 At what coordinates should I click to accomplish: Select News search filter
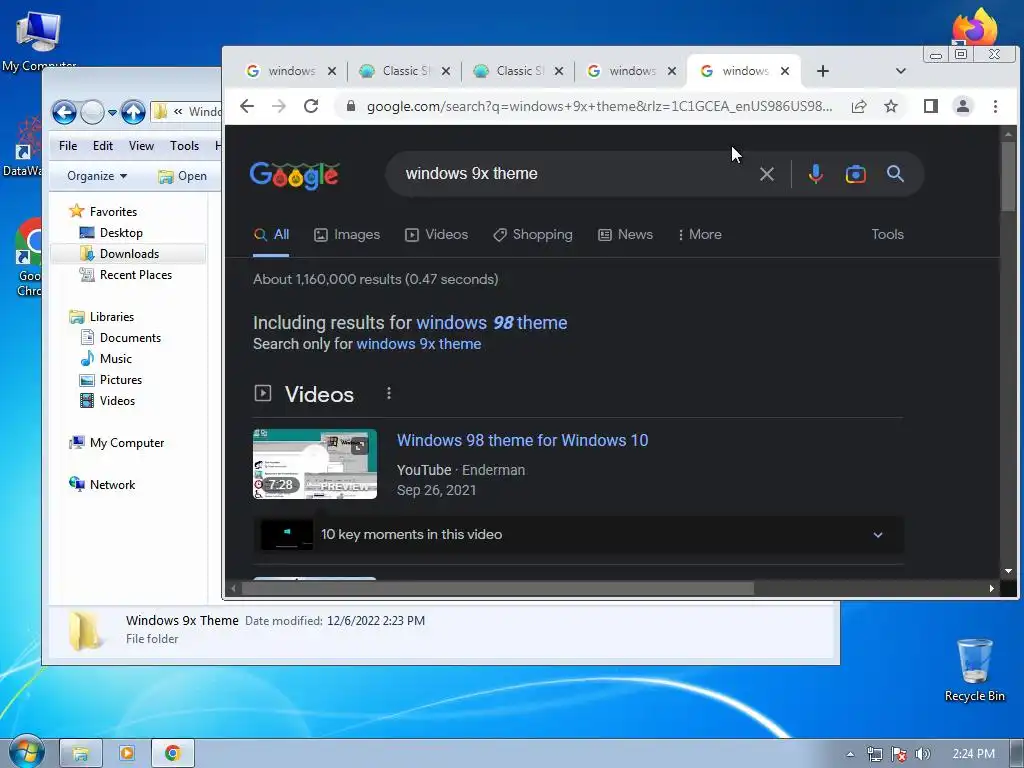pyautogui.click(x=625, y=234)
